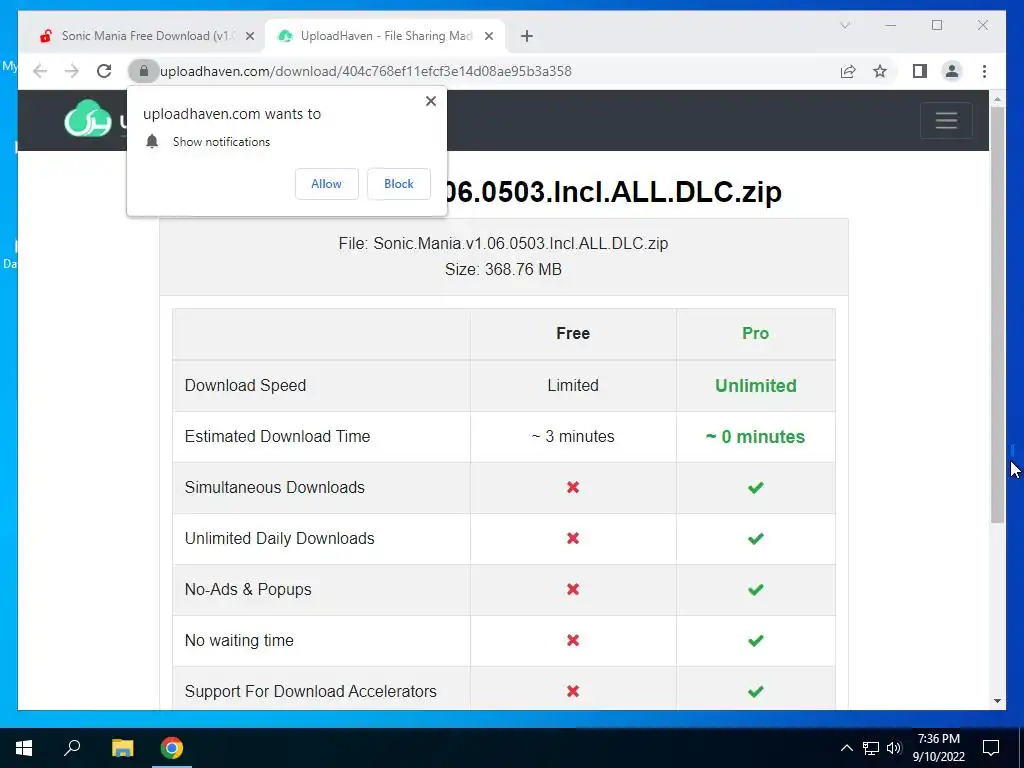The image size is (1024, 768).
Task: Block uploadhaven.com notifications
Action: [x=398, y=184]
